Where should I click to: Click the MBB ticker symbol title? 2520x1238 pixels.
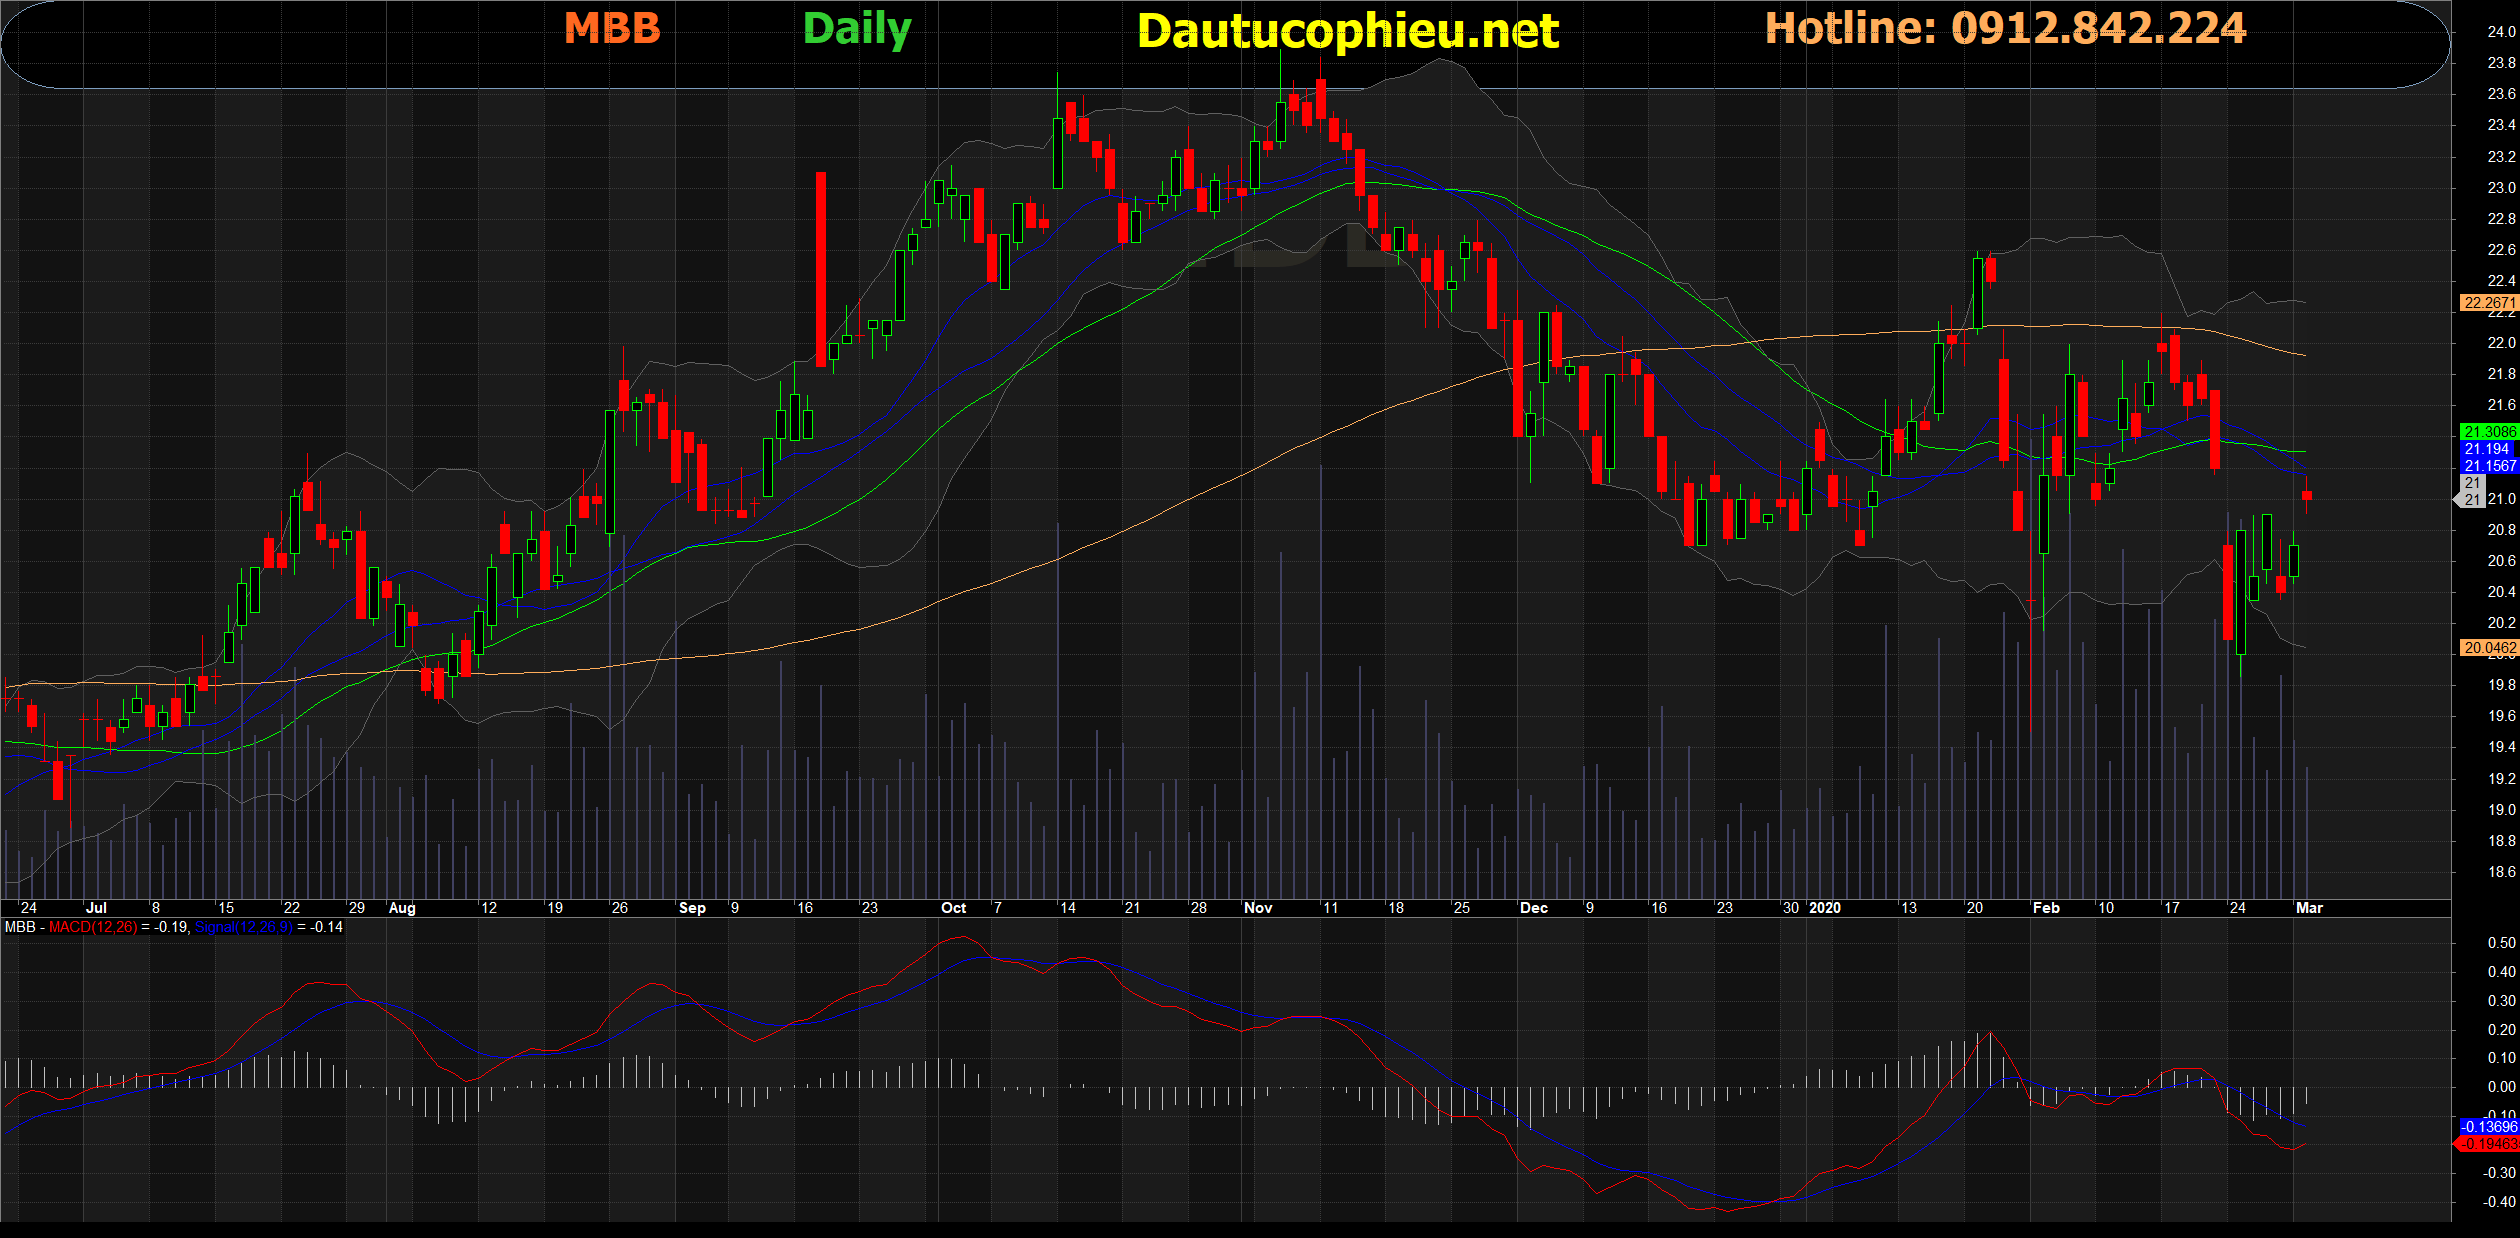(612, 28)
